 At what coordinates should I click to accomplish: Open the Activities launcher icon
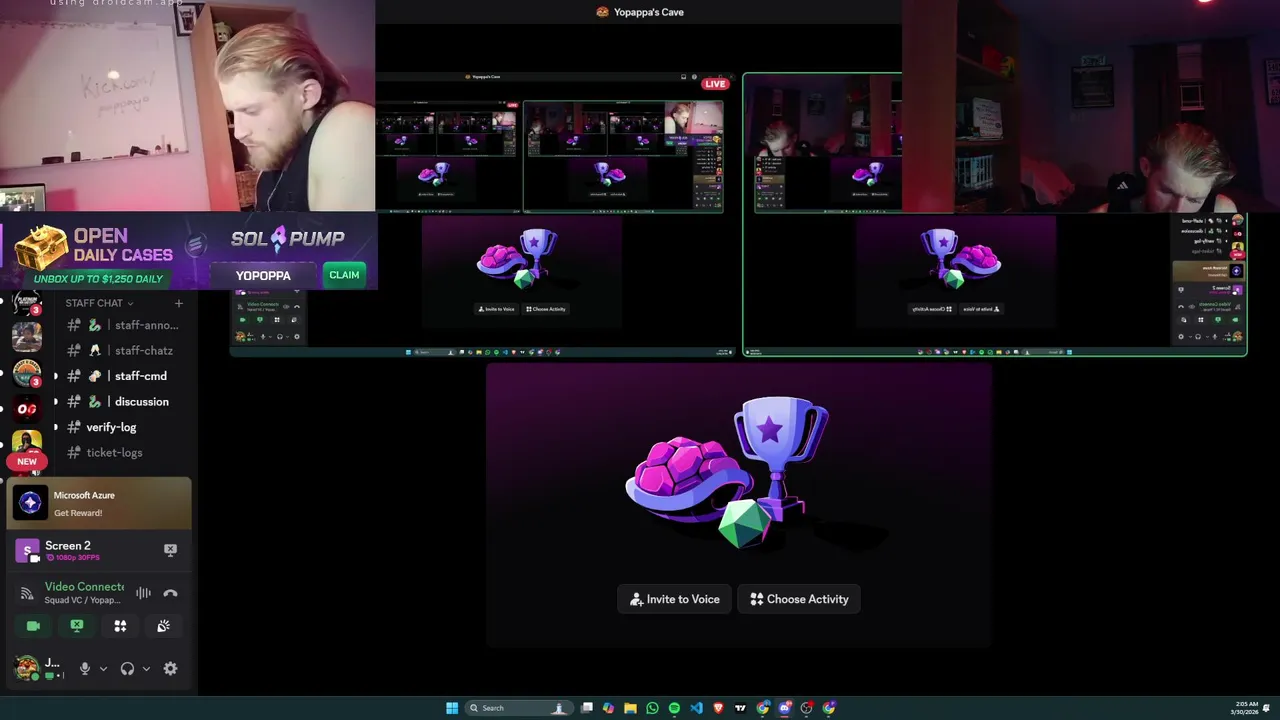(x=120, y=626)
